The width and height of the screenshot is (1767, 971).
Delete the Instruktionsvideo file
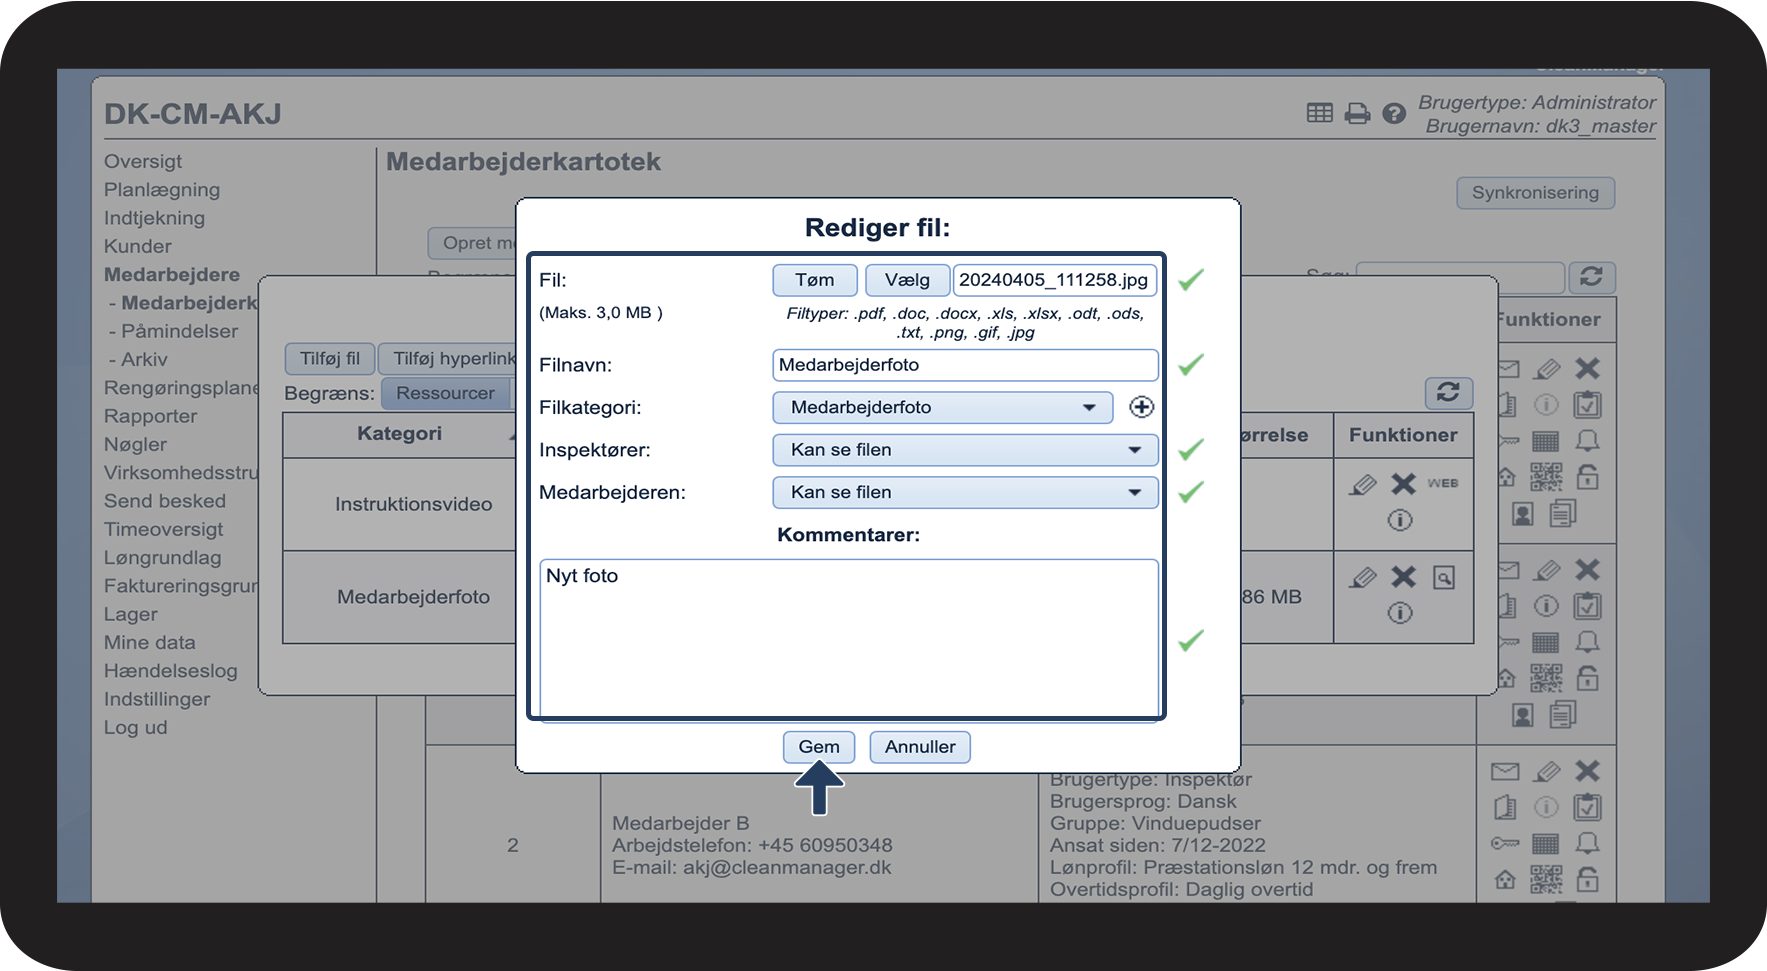click(x=1404, y=484)
